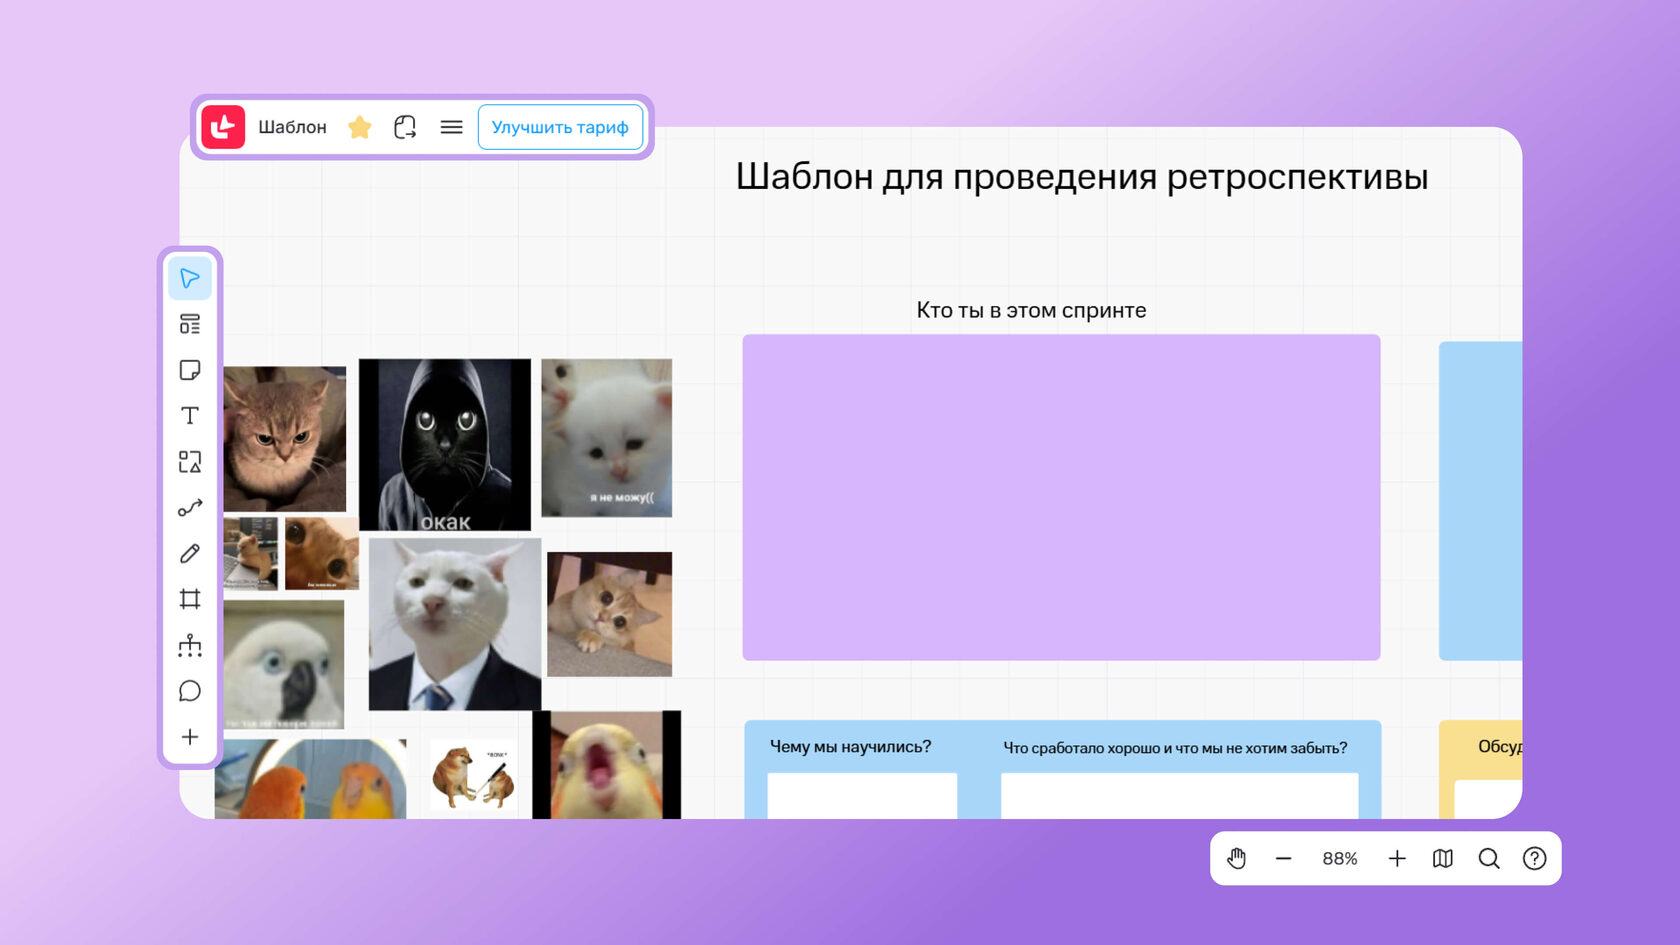Select the sticky note tool
This screenshot has height=945, width=1680.
[189, 370]
